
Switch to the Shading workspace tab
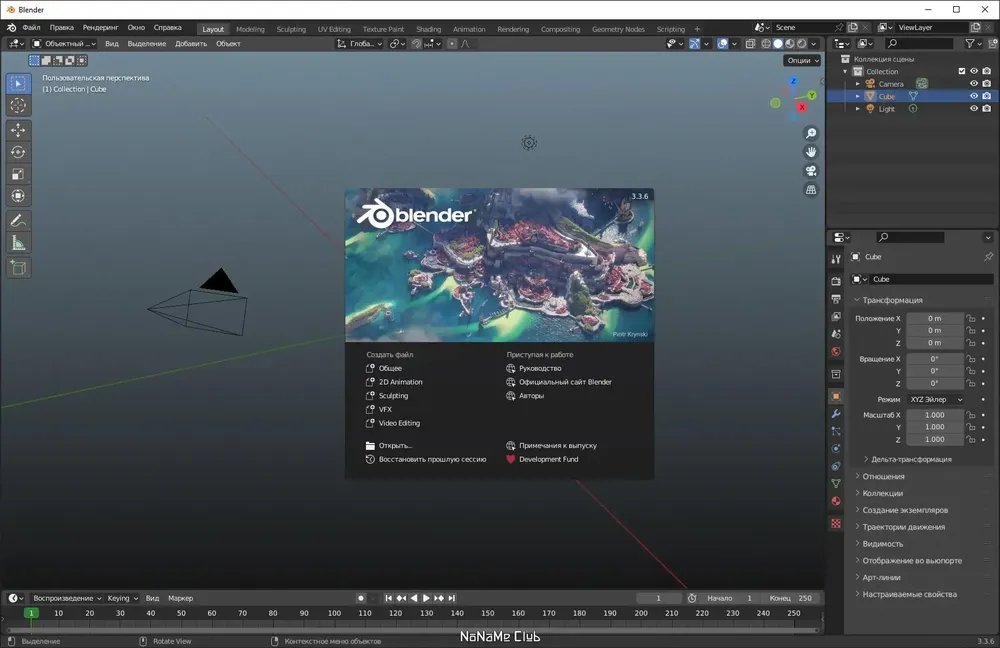tap(429, 29)
